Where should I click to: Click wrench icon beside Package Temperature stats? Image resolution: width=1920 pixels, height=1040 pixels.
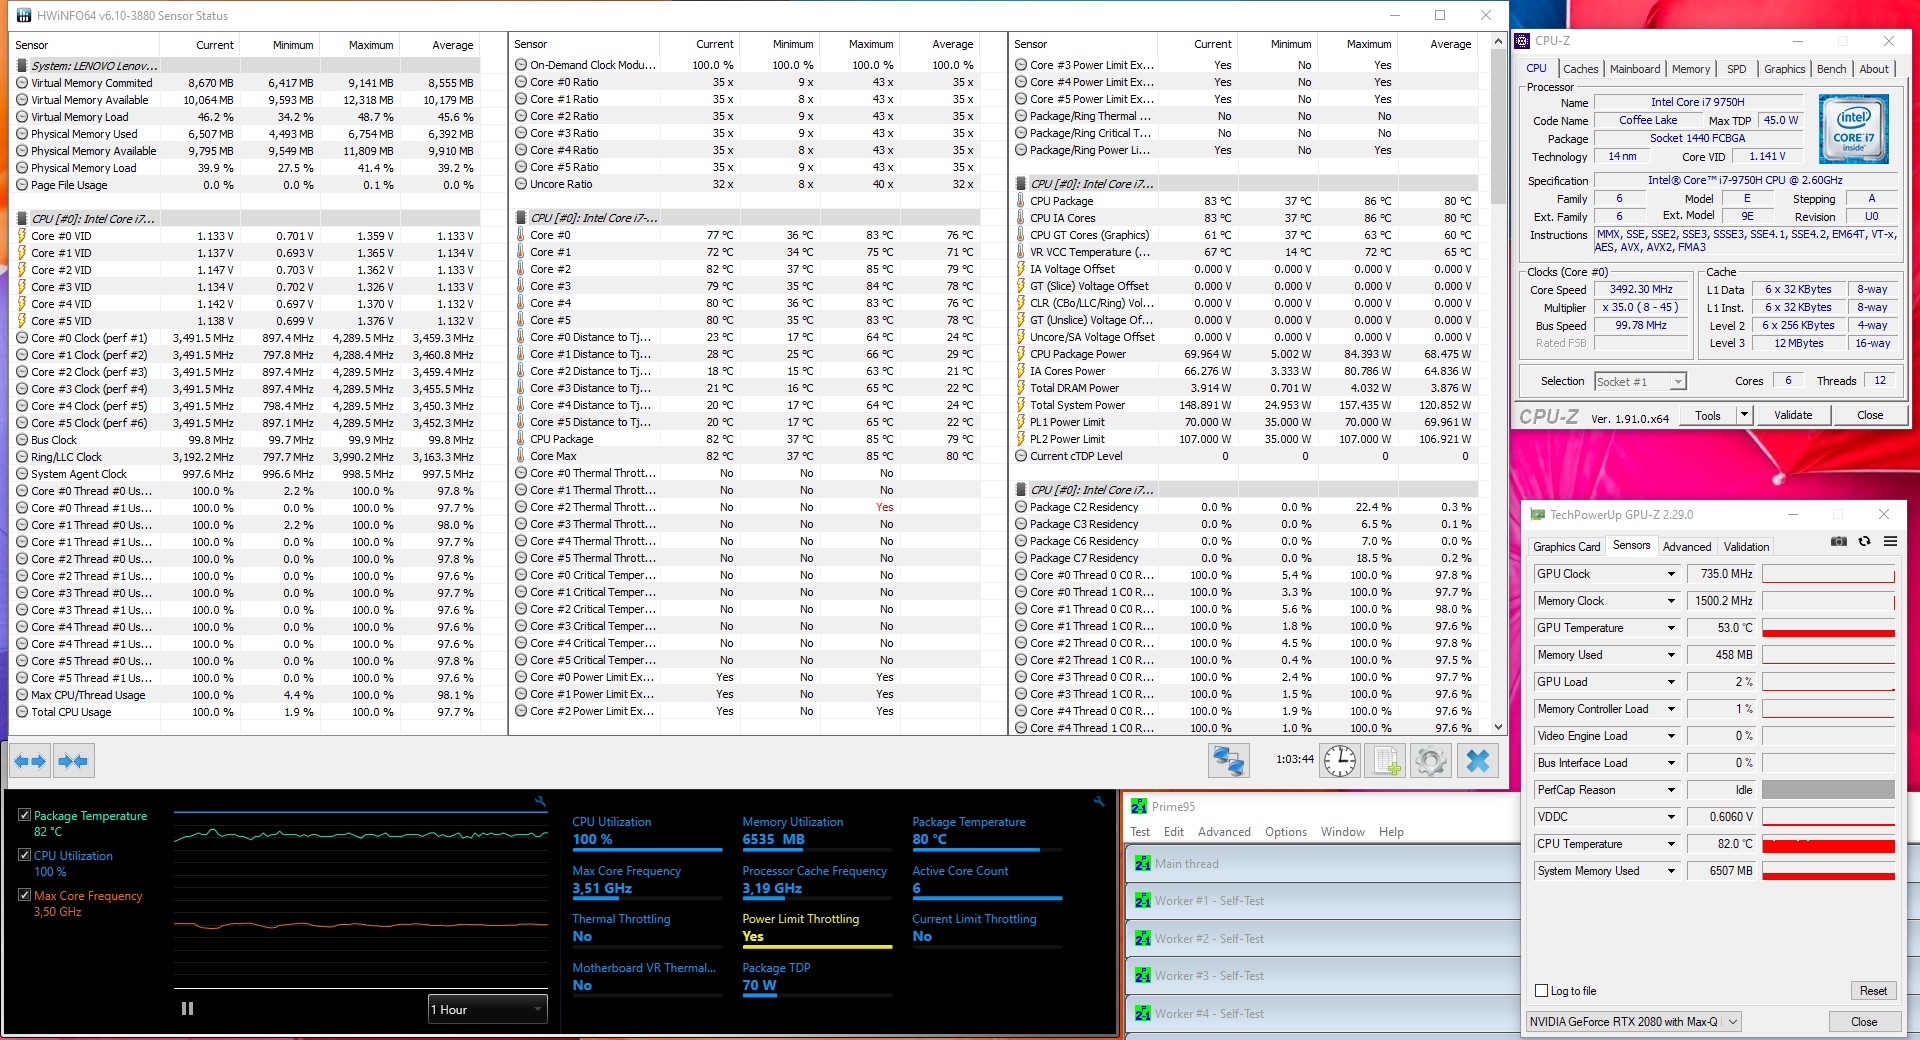coord(1099,801)
